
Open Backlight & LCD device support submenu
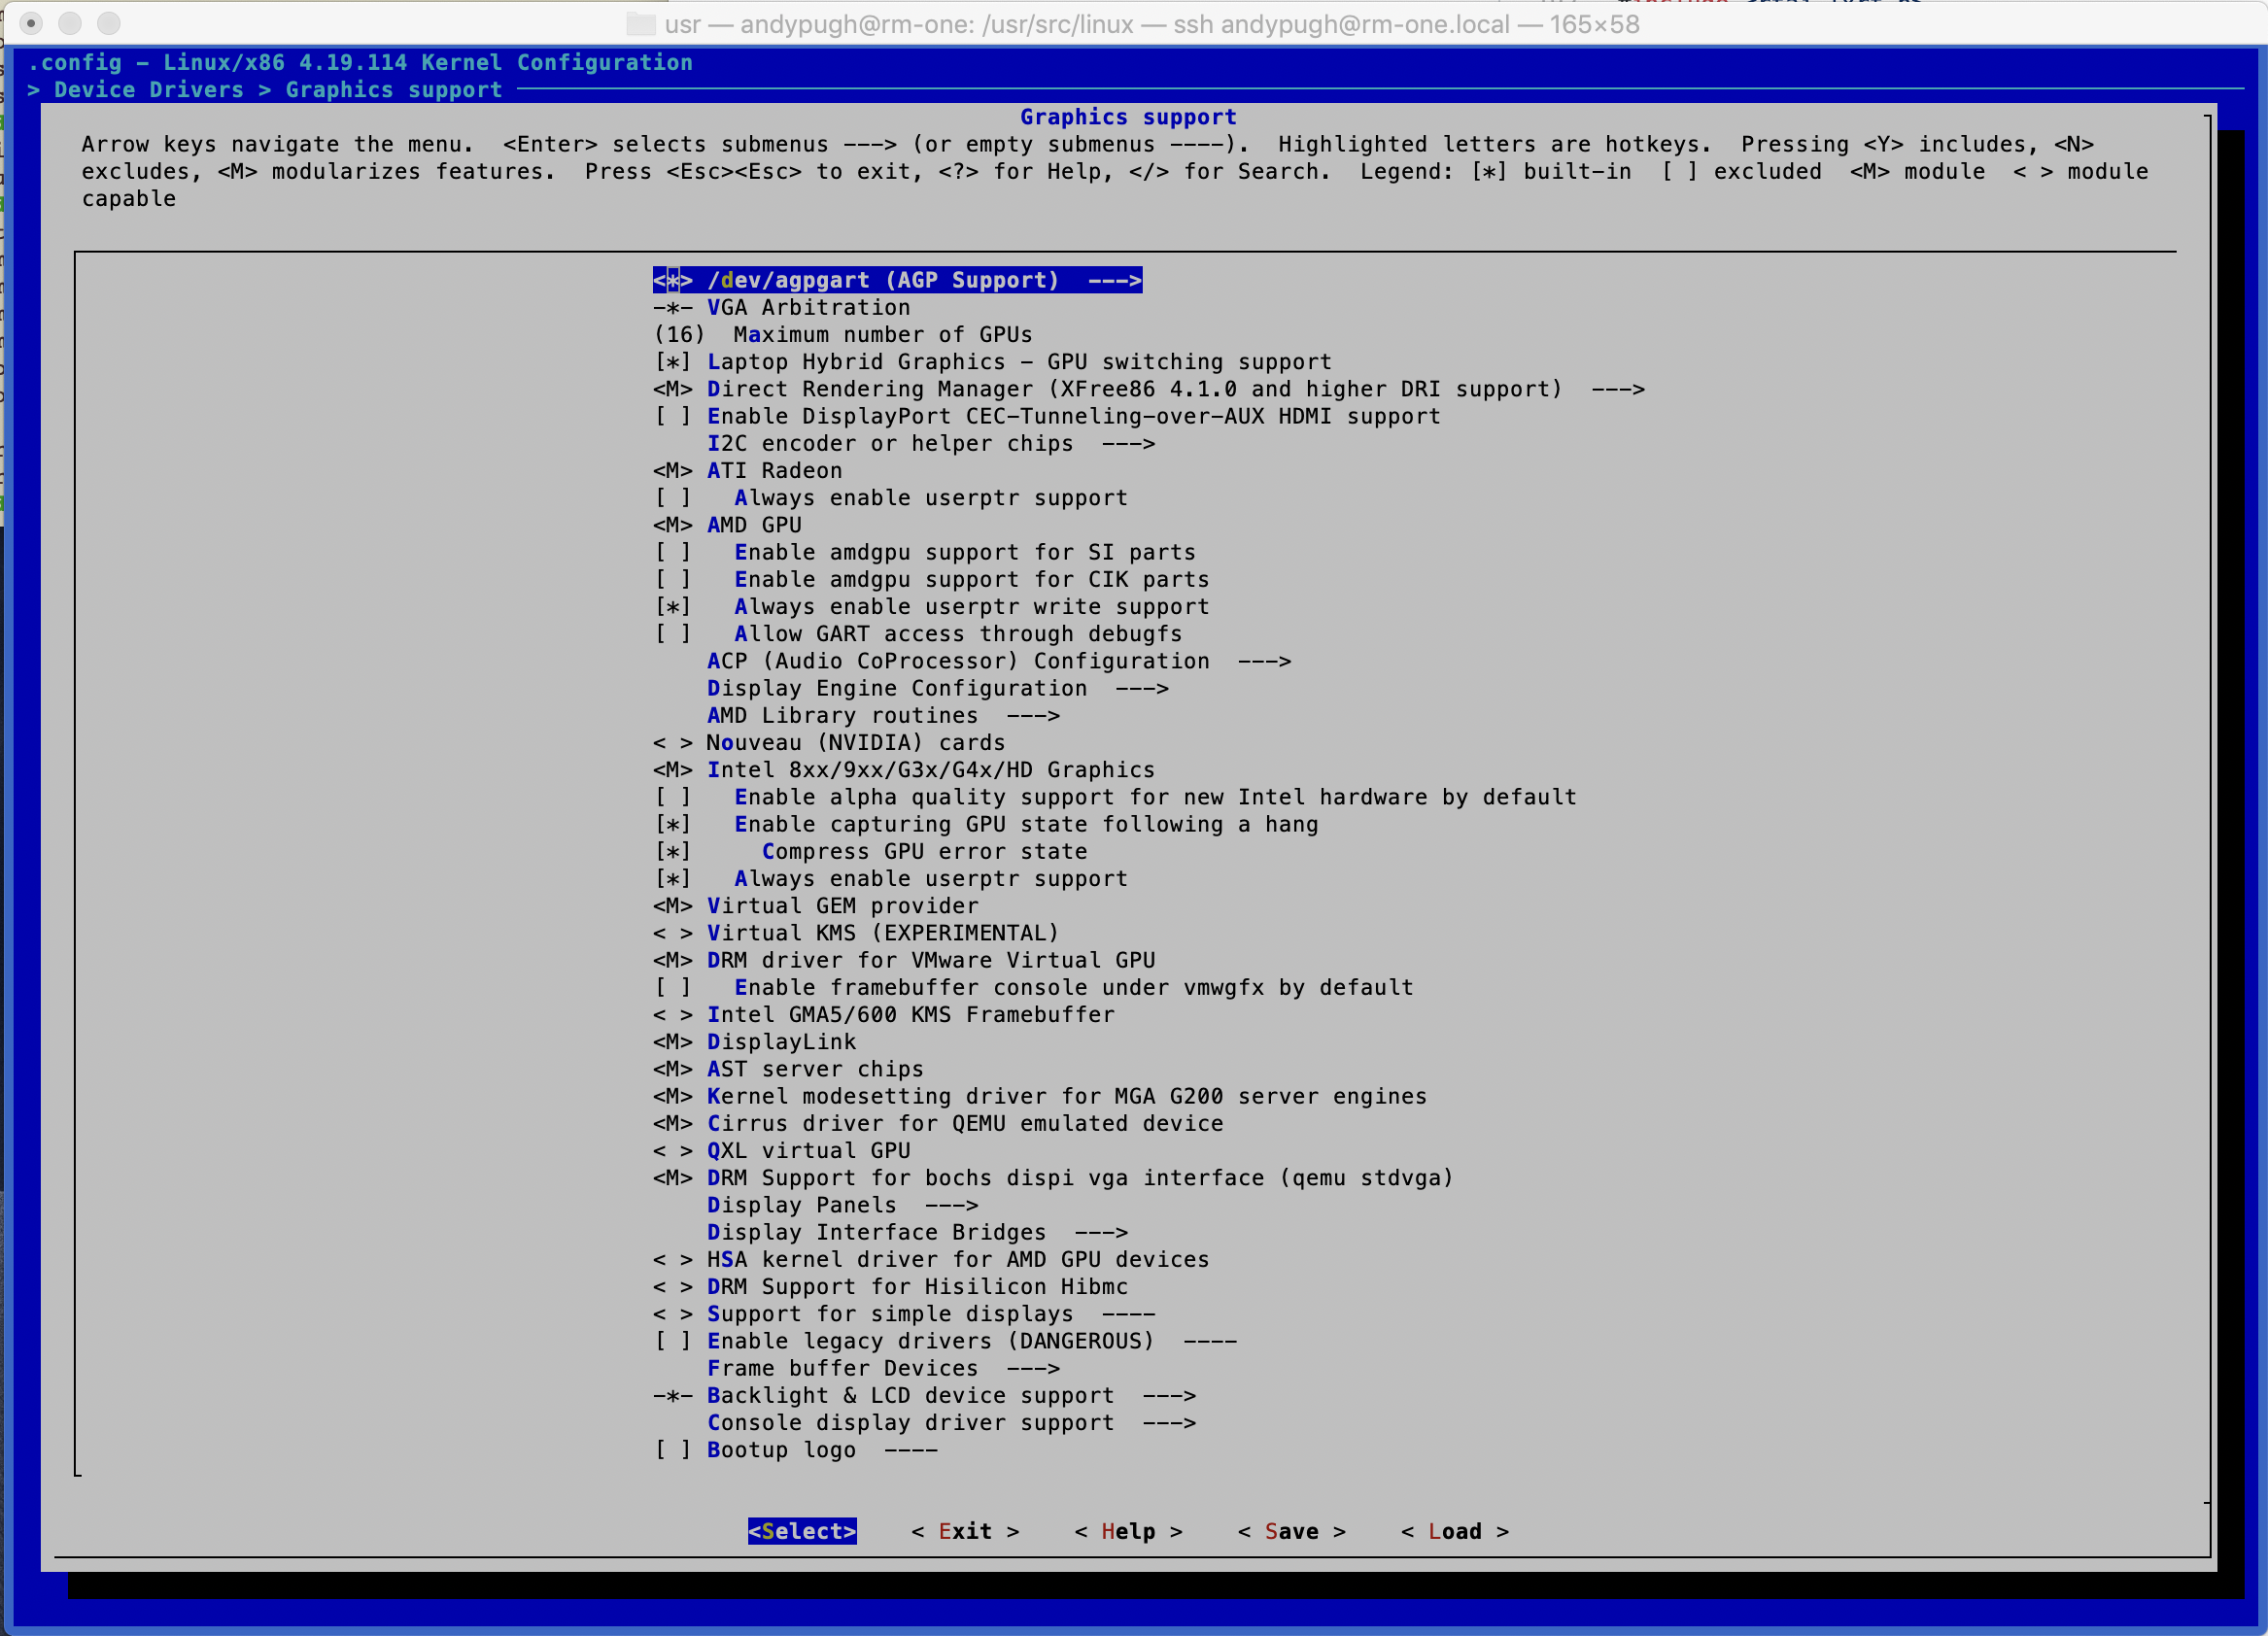[x=924, y=1395]
